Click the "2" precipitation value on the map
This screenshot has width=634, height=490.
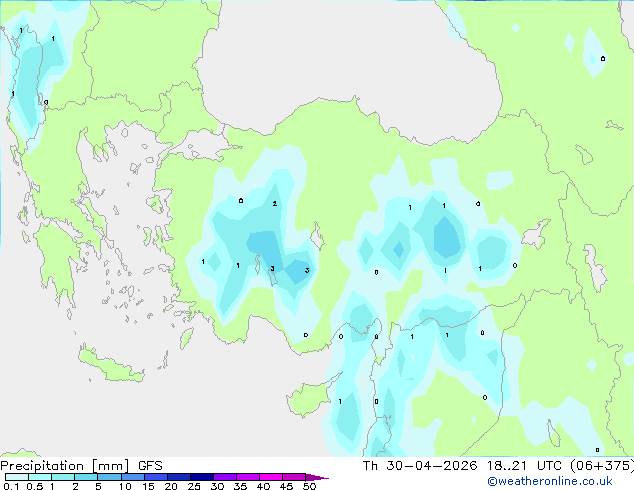point(275,203)
